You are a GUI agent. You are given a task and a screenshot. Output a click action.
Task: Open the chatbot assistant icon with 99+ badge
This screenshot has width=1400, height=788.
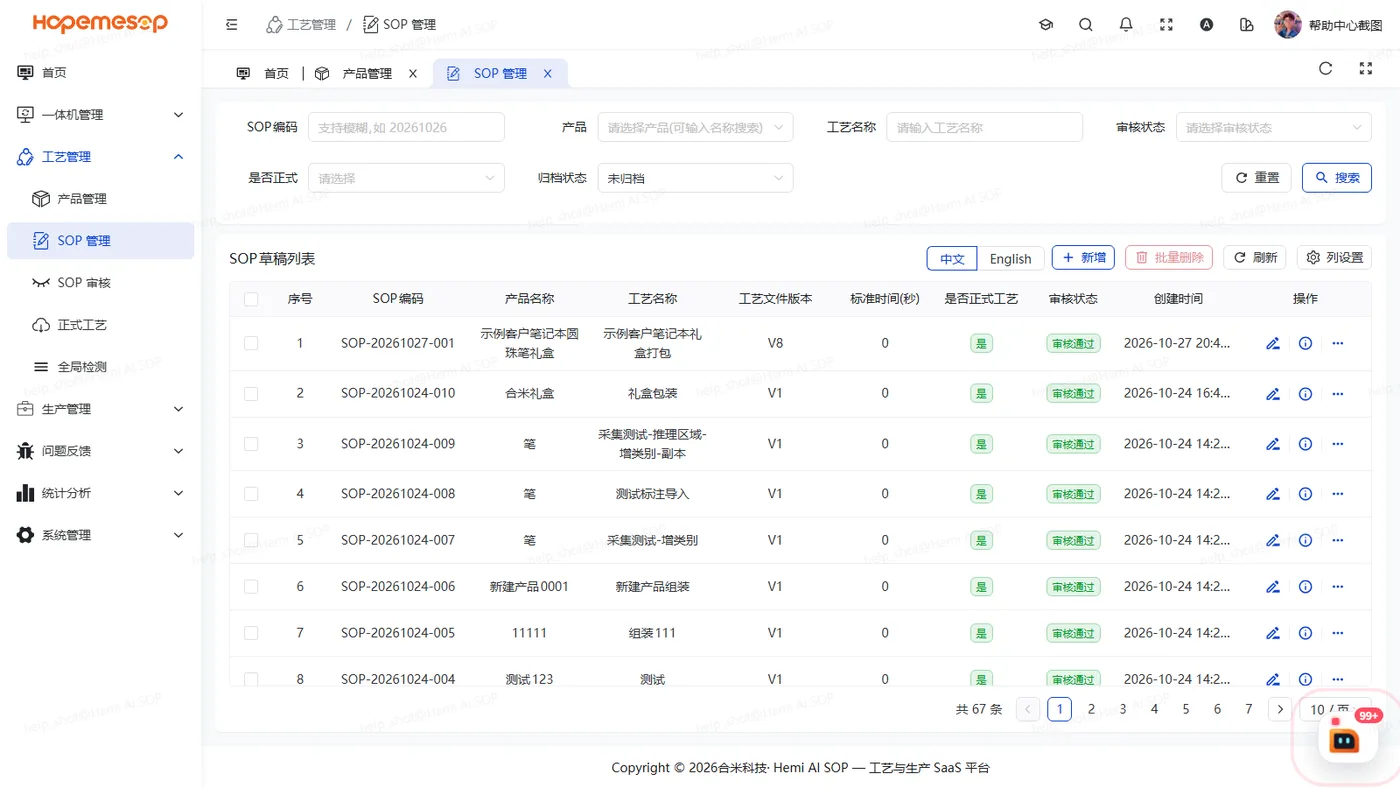pos(1344,739)
